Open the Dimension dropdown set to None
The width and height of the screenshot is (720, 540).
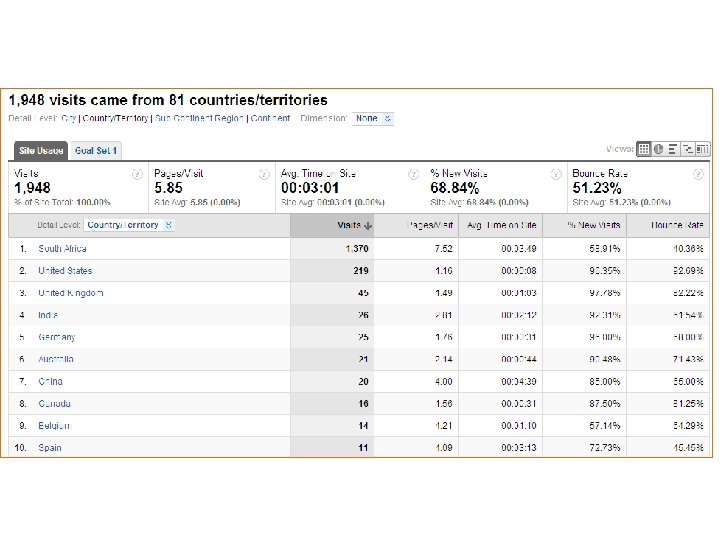374,118
